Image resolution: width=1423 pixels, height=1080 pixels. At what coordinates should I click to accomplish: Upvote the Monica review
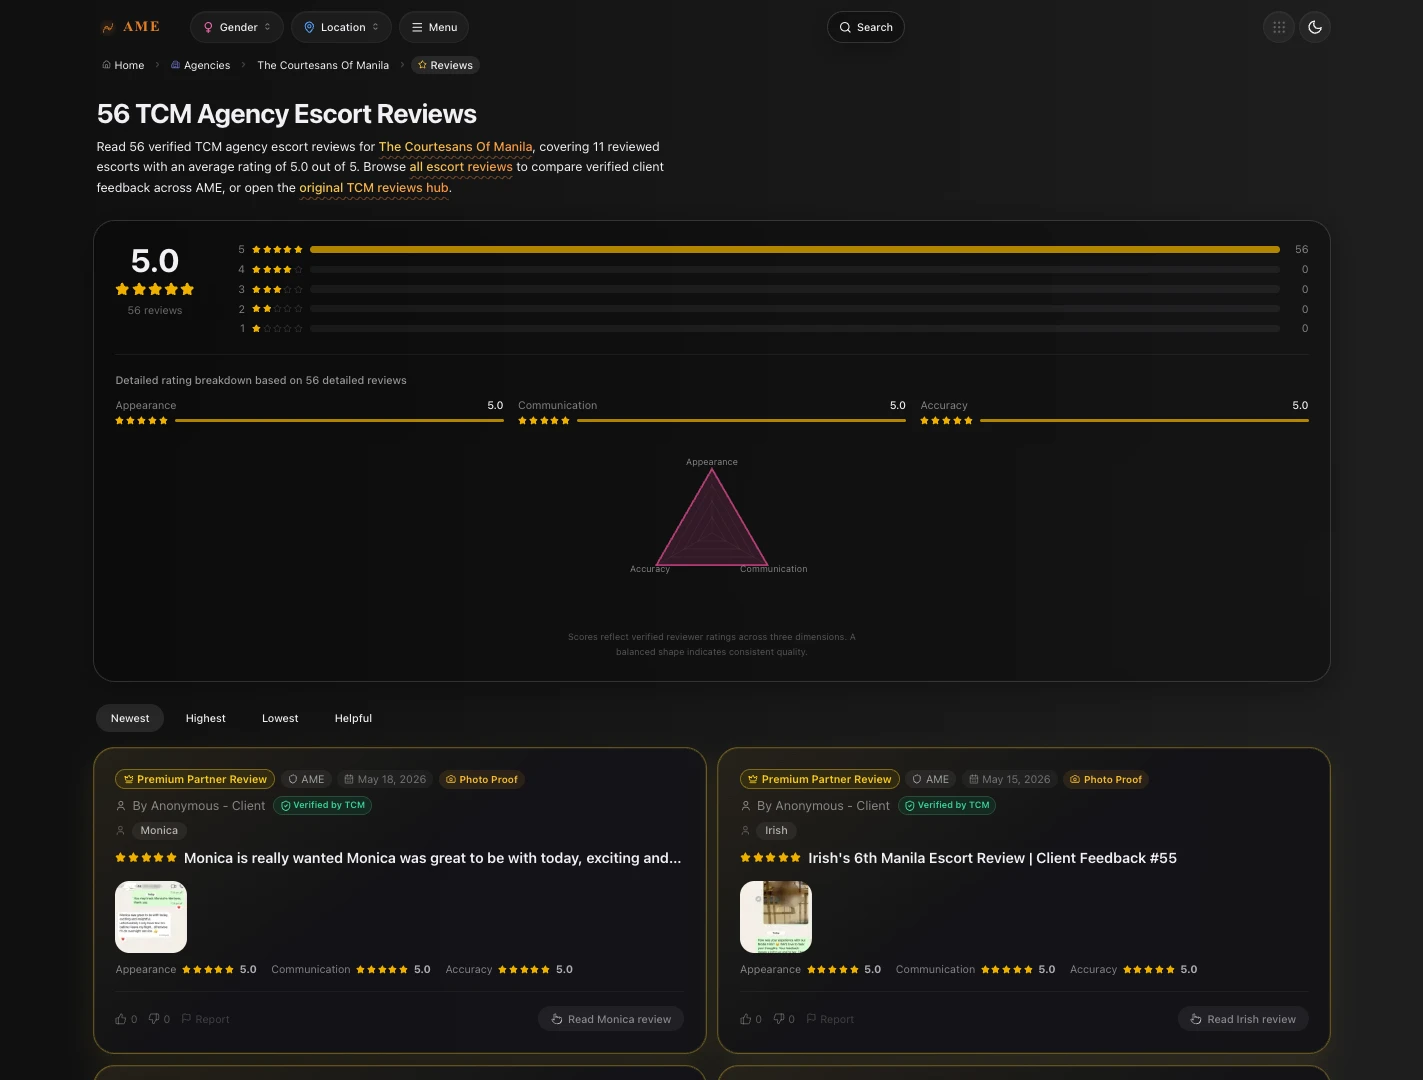coord(126,1019)
